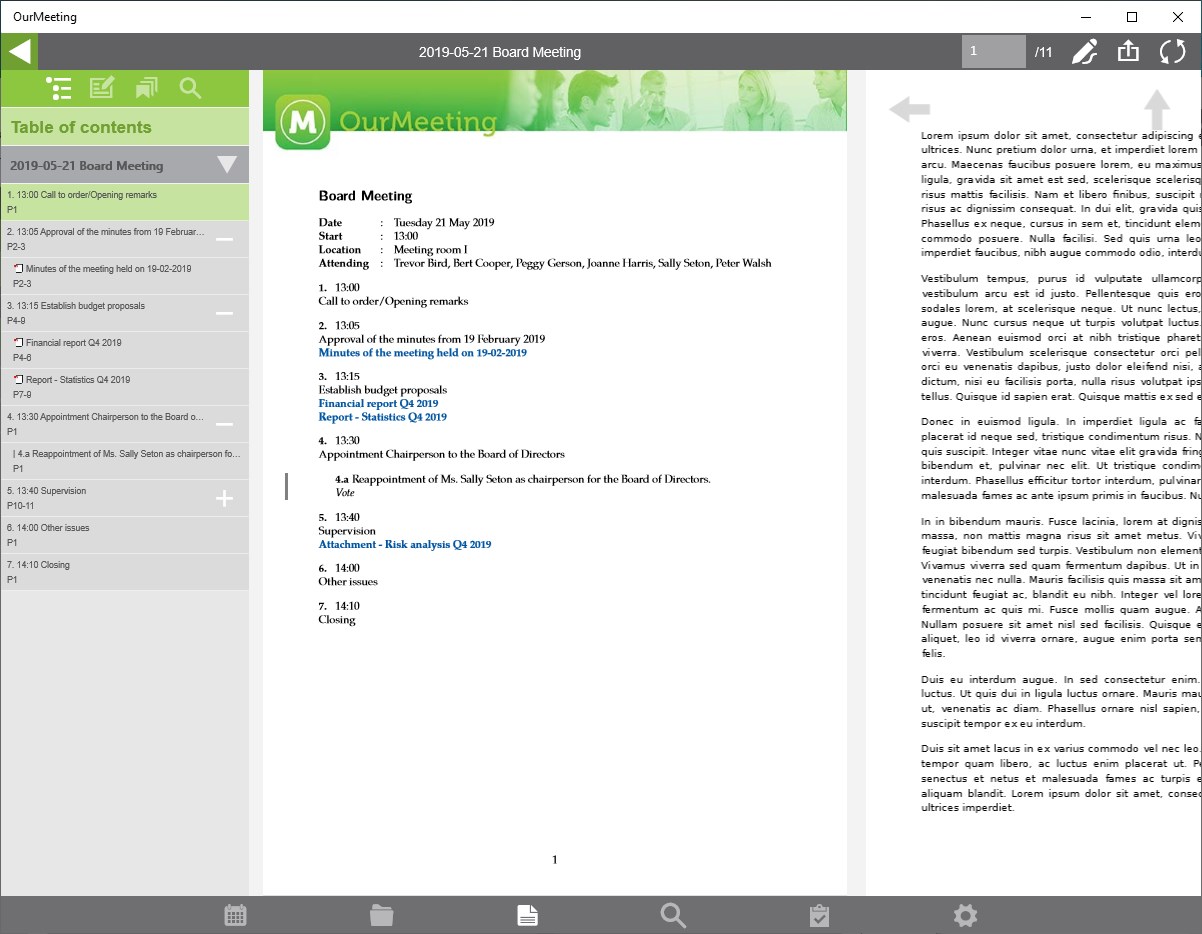Open Report - Statistics Q4 2019 in sidebar
The height and width of the screenshot is (934, 1202).
[124, 387]
